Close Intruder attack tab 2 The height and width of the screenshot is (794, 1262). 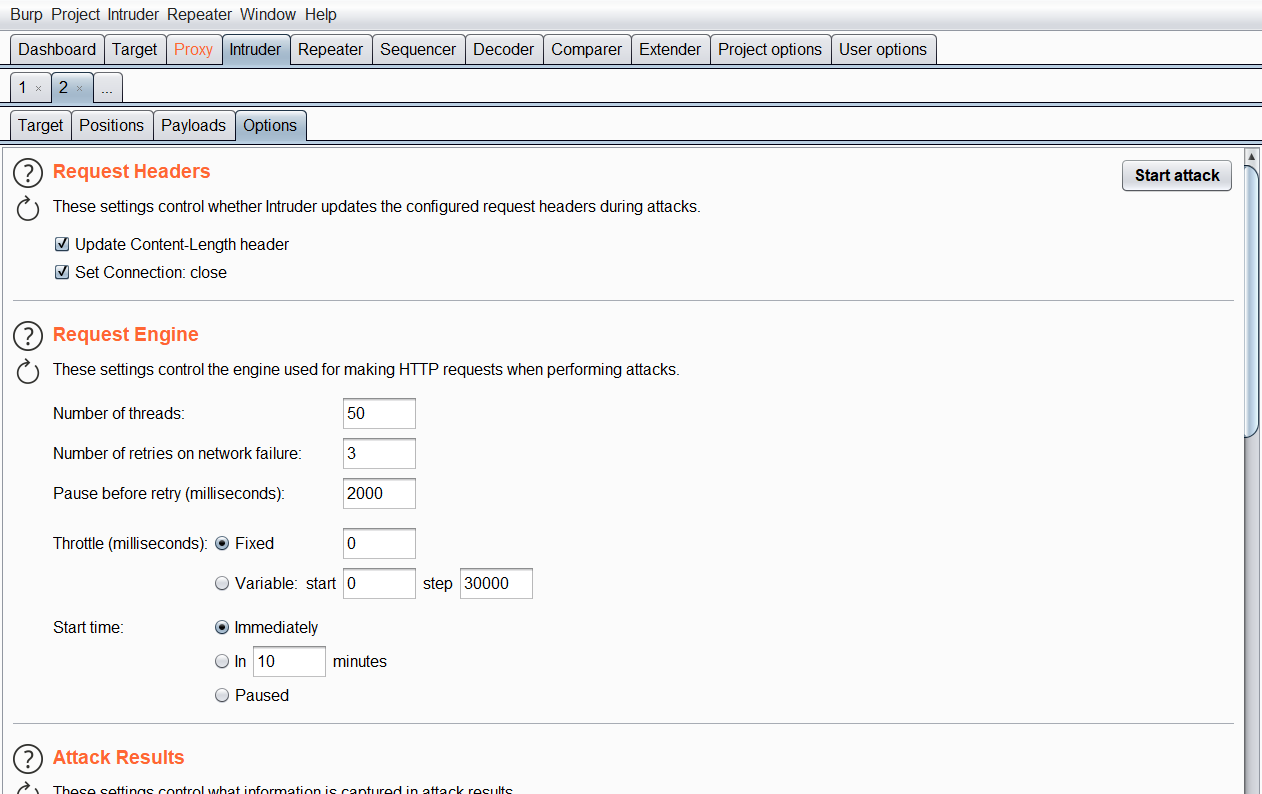pos(79,88)
